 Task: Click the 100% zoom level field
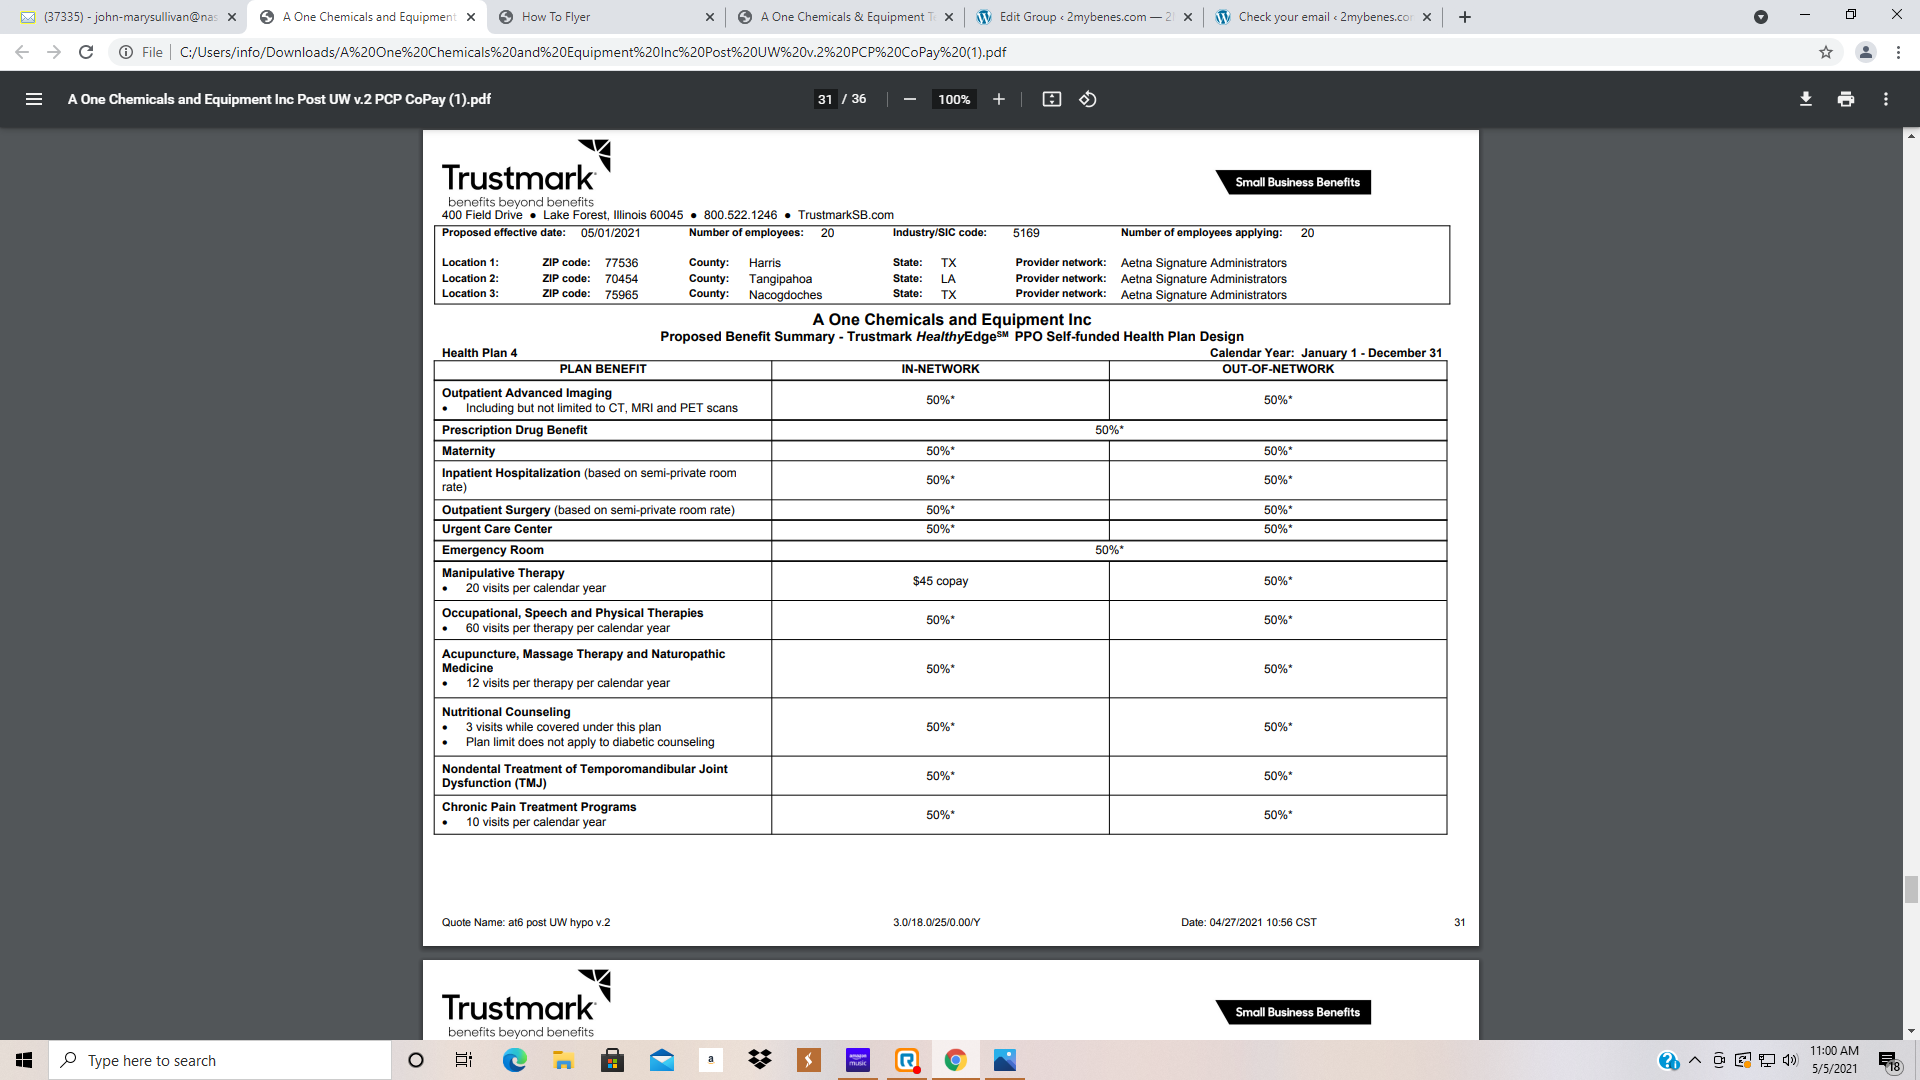[x=954, y=99]
